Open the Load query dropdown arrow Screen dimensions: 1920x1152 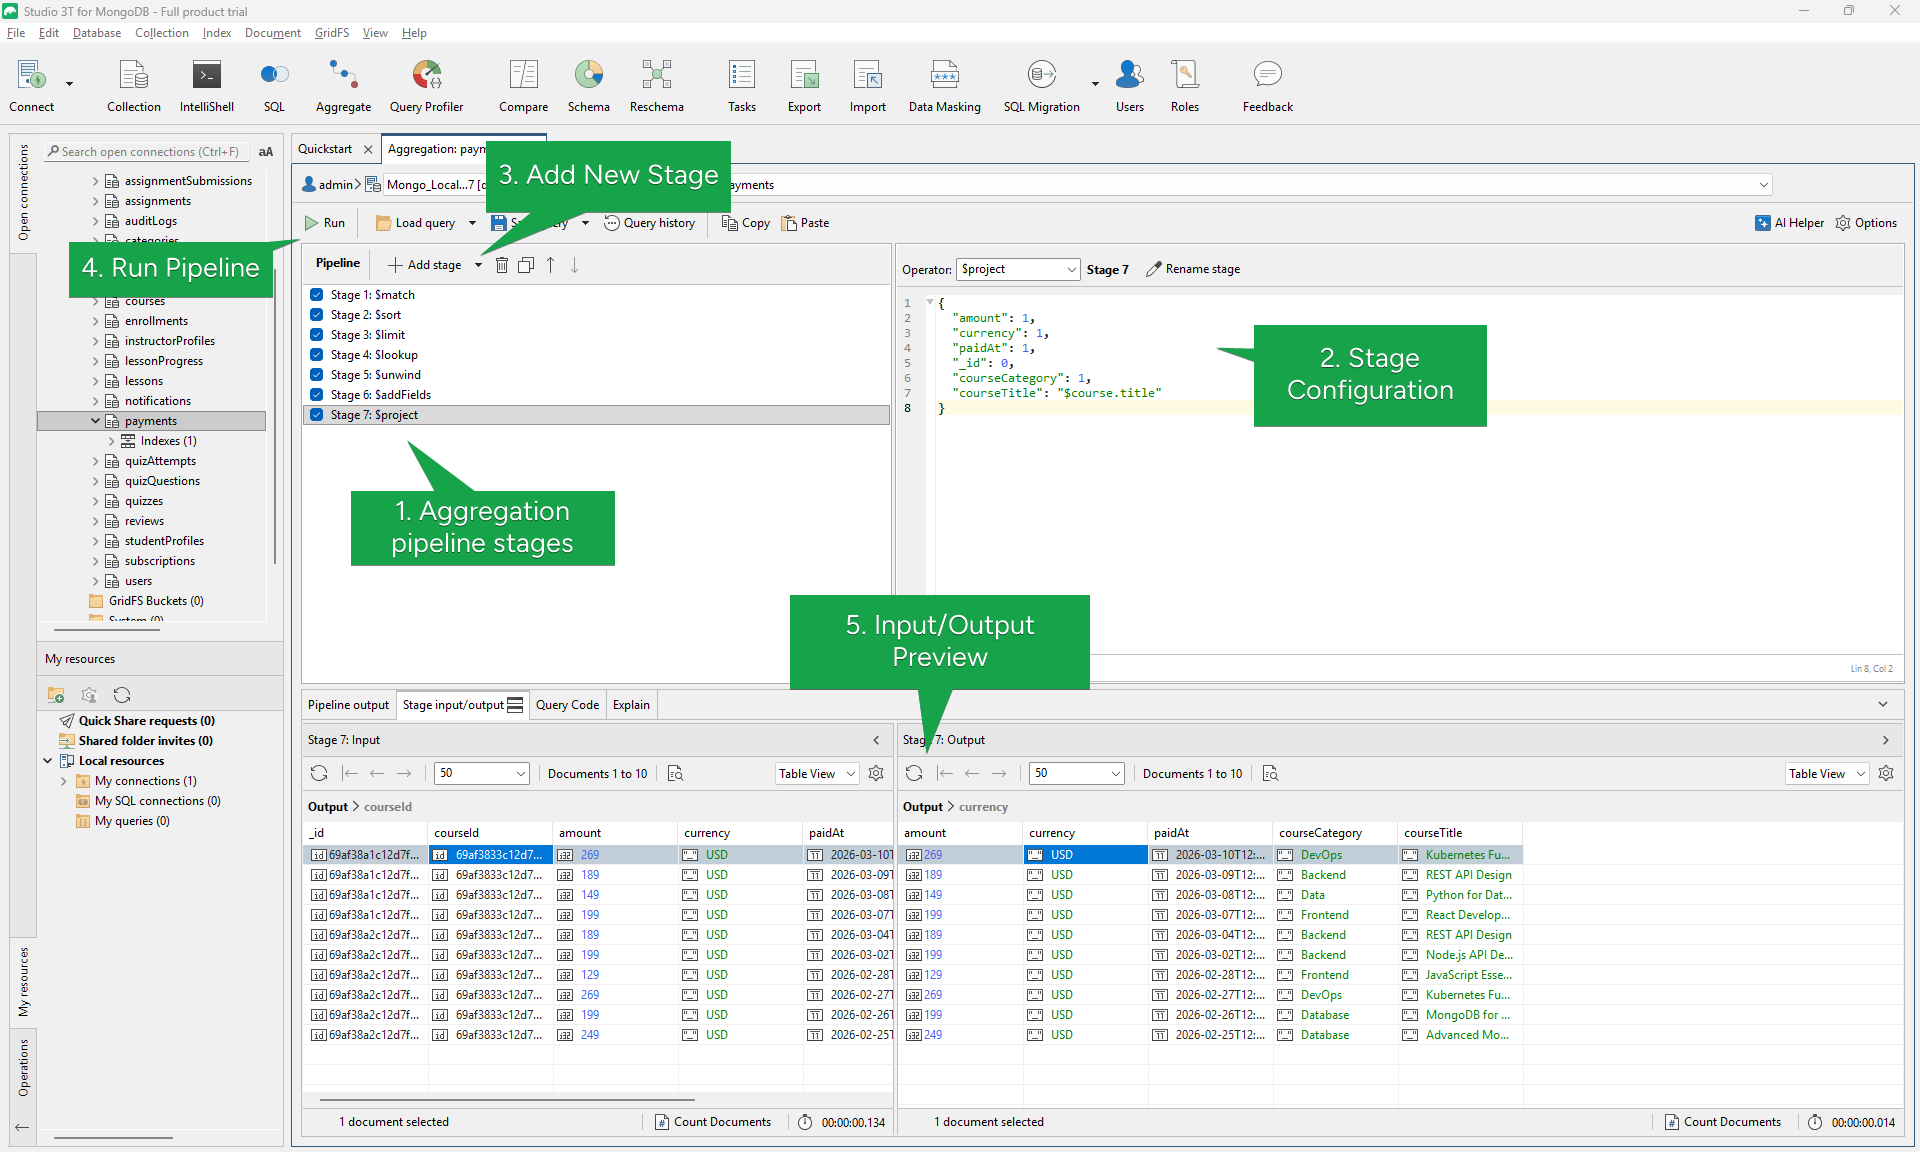pyautogui.click(x=472, y=223)
